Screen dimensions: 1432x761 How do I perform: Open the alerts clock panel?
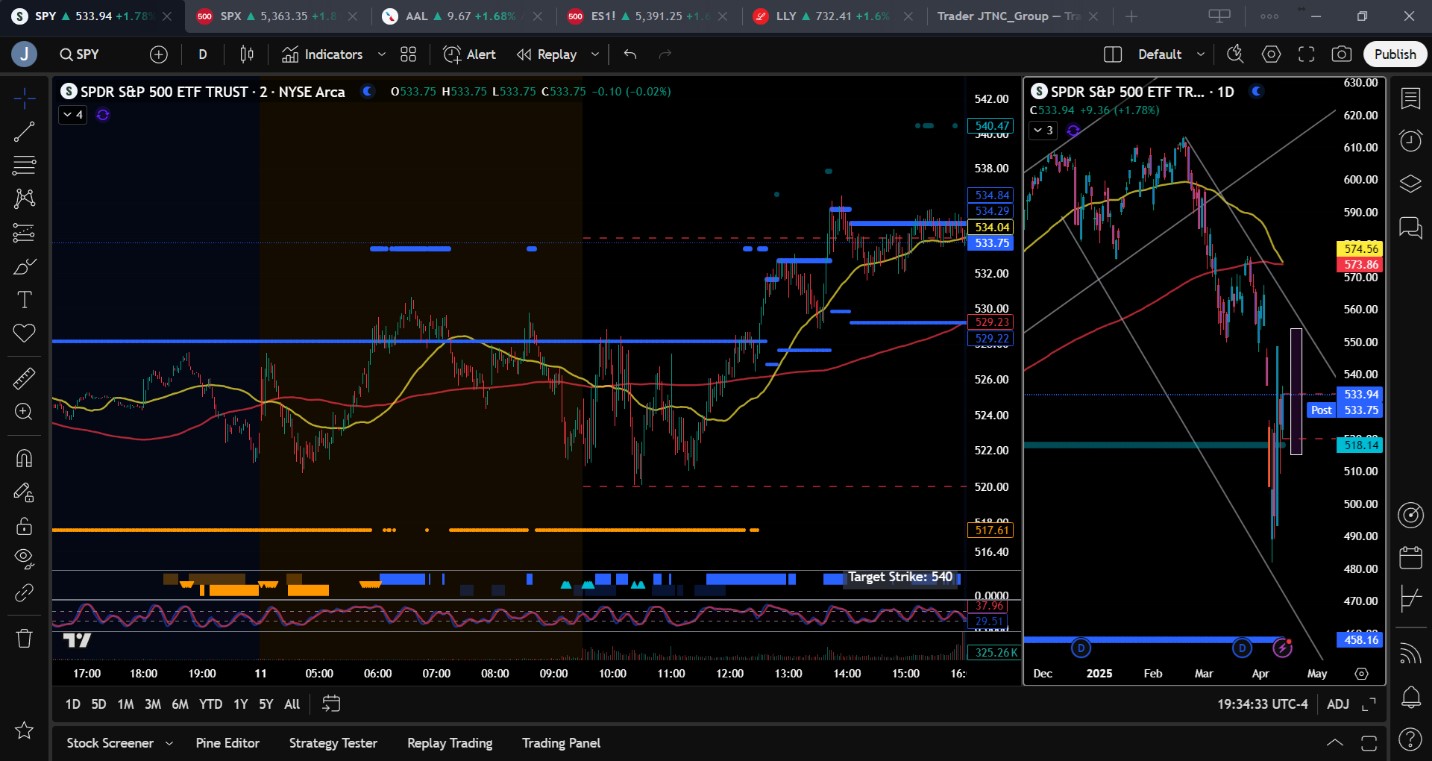tap(1411, 141)
